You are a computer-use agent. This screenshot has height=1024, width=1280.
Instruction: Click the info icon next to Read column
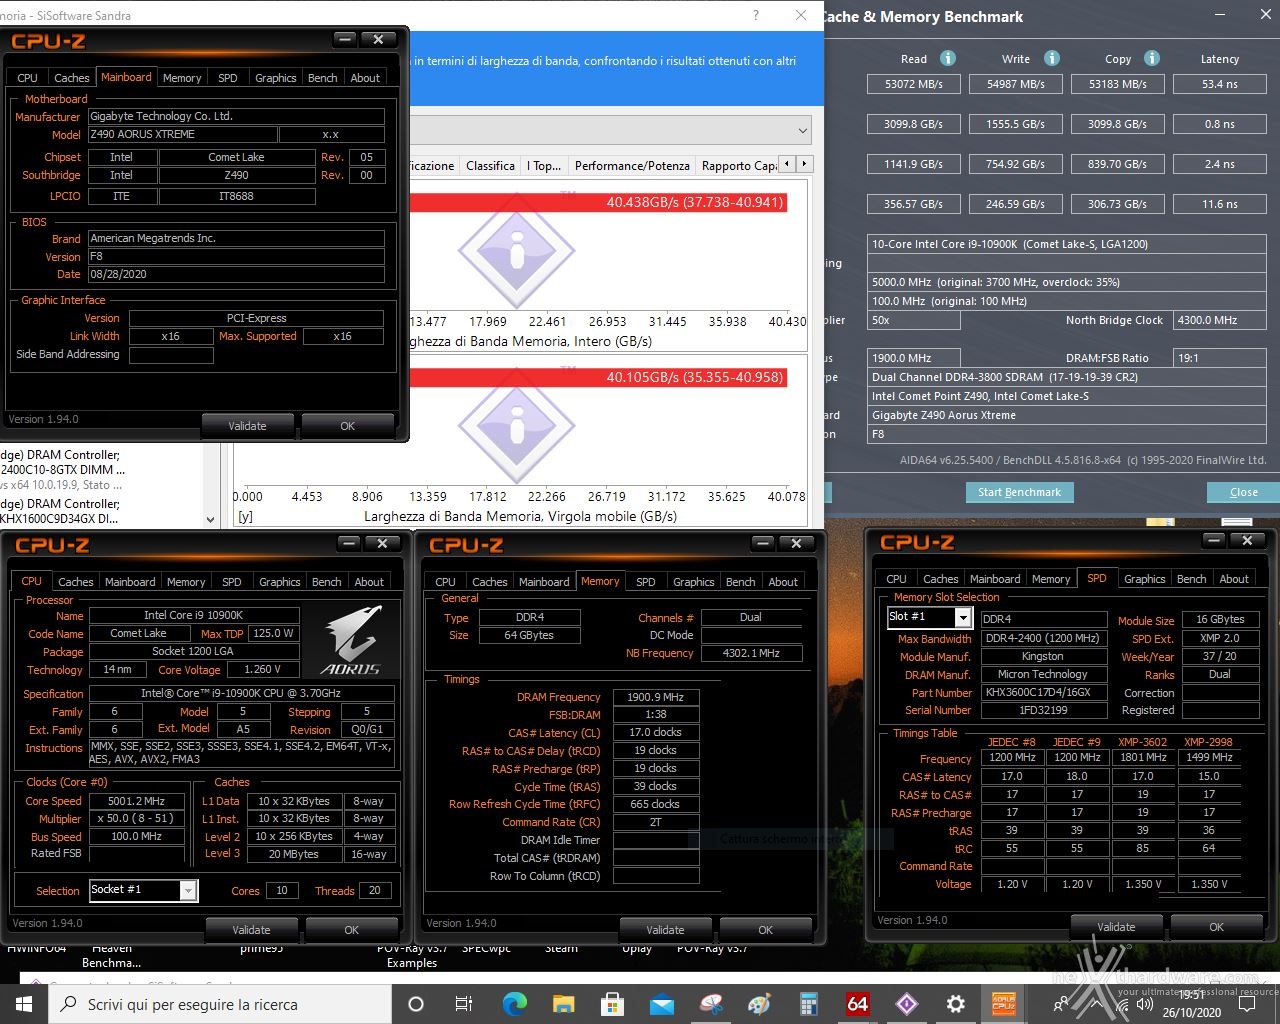pos(948,58)
